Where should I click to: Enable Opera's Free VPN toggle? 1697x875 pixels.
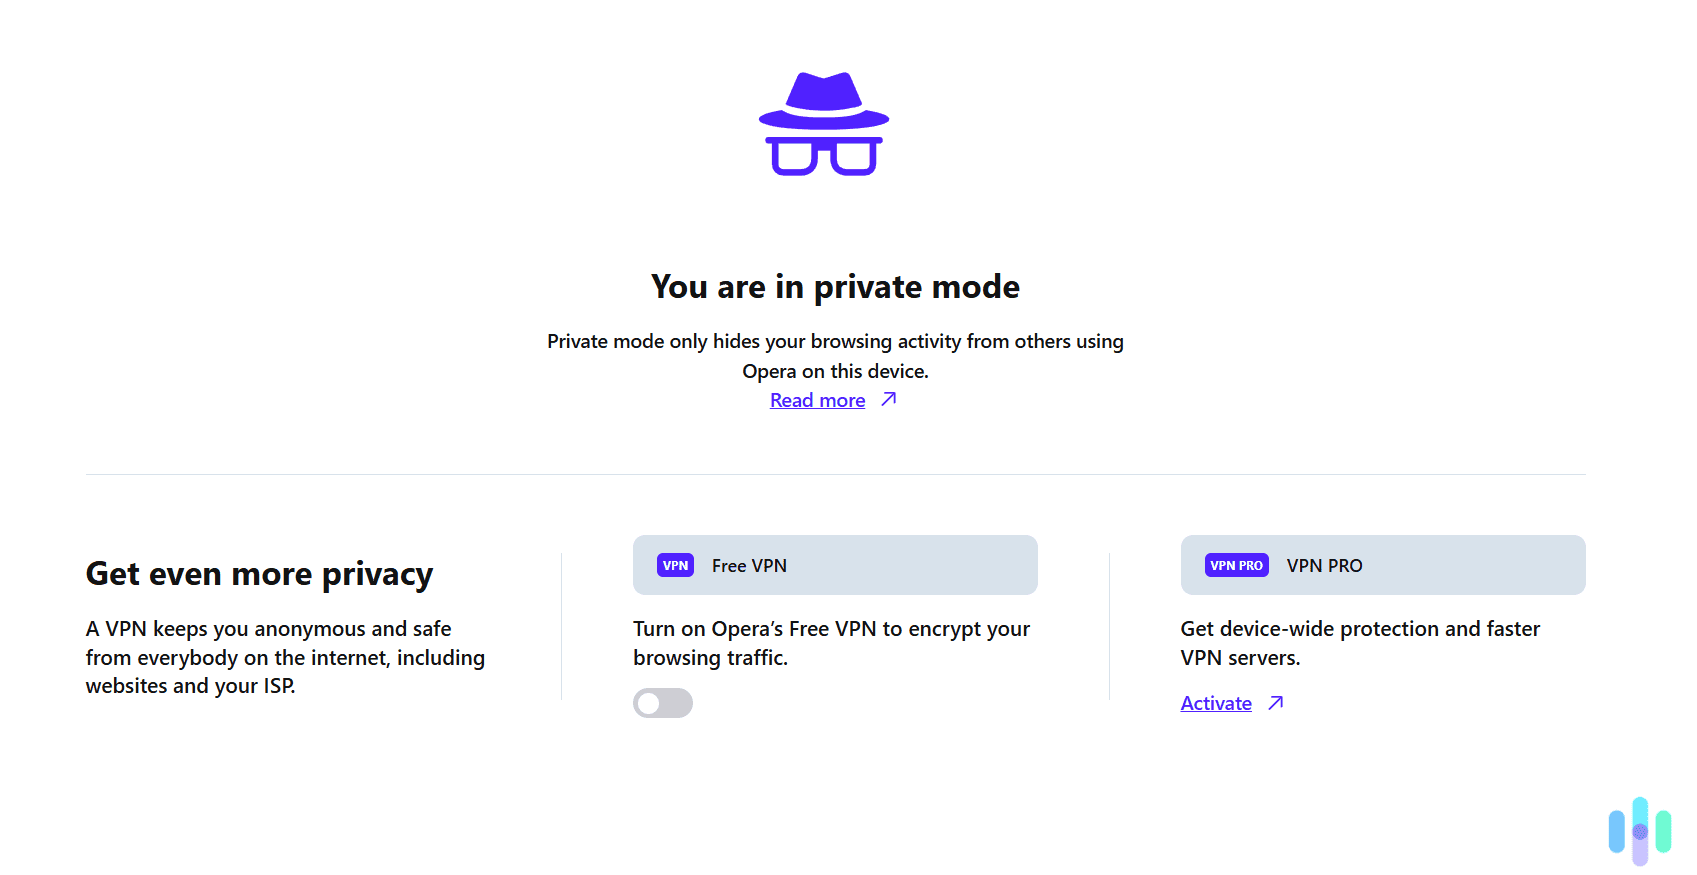[662, 703]
